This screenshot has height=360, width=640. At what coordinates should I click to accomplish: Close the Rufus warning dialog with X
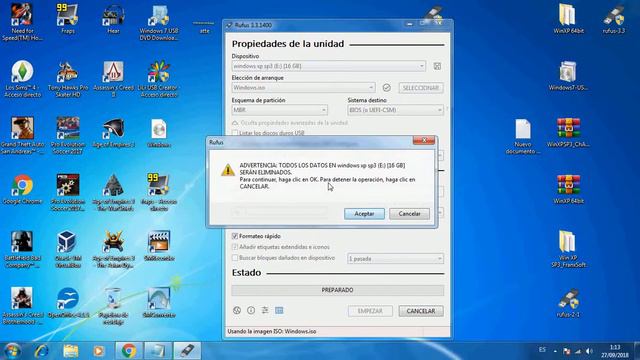pyautogui.click(x=424, y=141)
